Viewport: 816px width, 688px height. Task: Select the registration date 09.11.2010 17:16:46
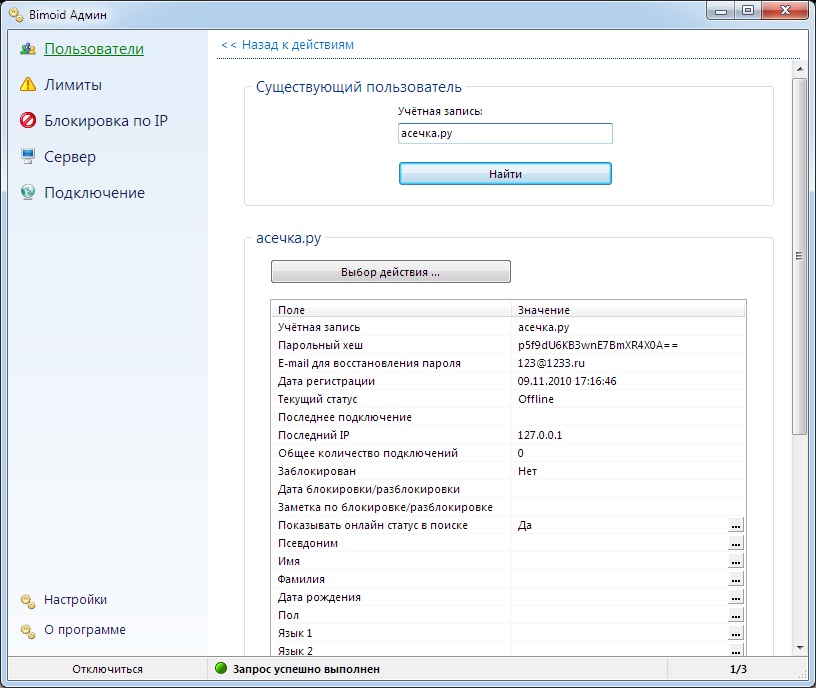click(x=567, y=381)
